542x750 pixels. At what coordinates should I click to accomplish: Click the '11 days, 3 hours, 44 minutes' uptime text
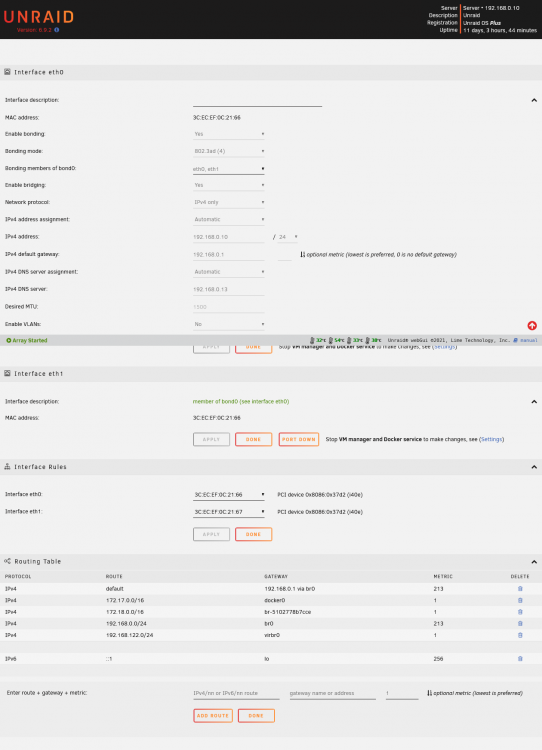[500, 30]
